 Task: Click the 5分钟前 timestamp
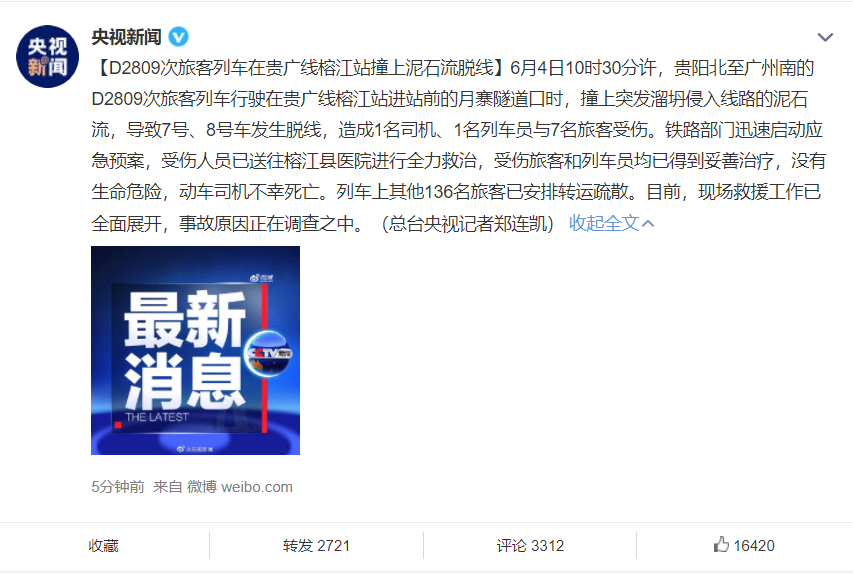click(x=118, y=486)
